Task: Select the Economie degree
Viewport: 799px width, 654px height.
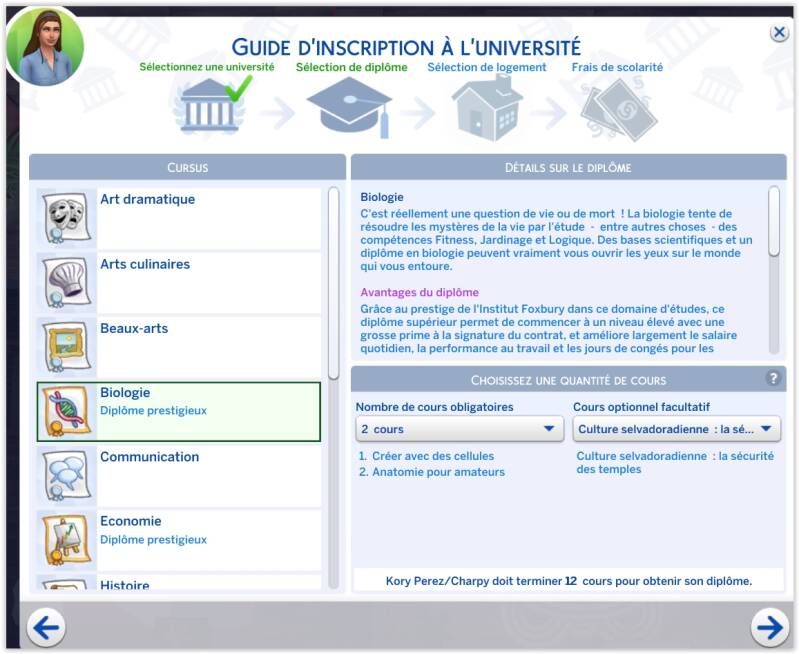Action: [x=179, y=540]
